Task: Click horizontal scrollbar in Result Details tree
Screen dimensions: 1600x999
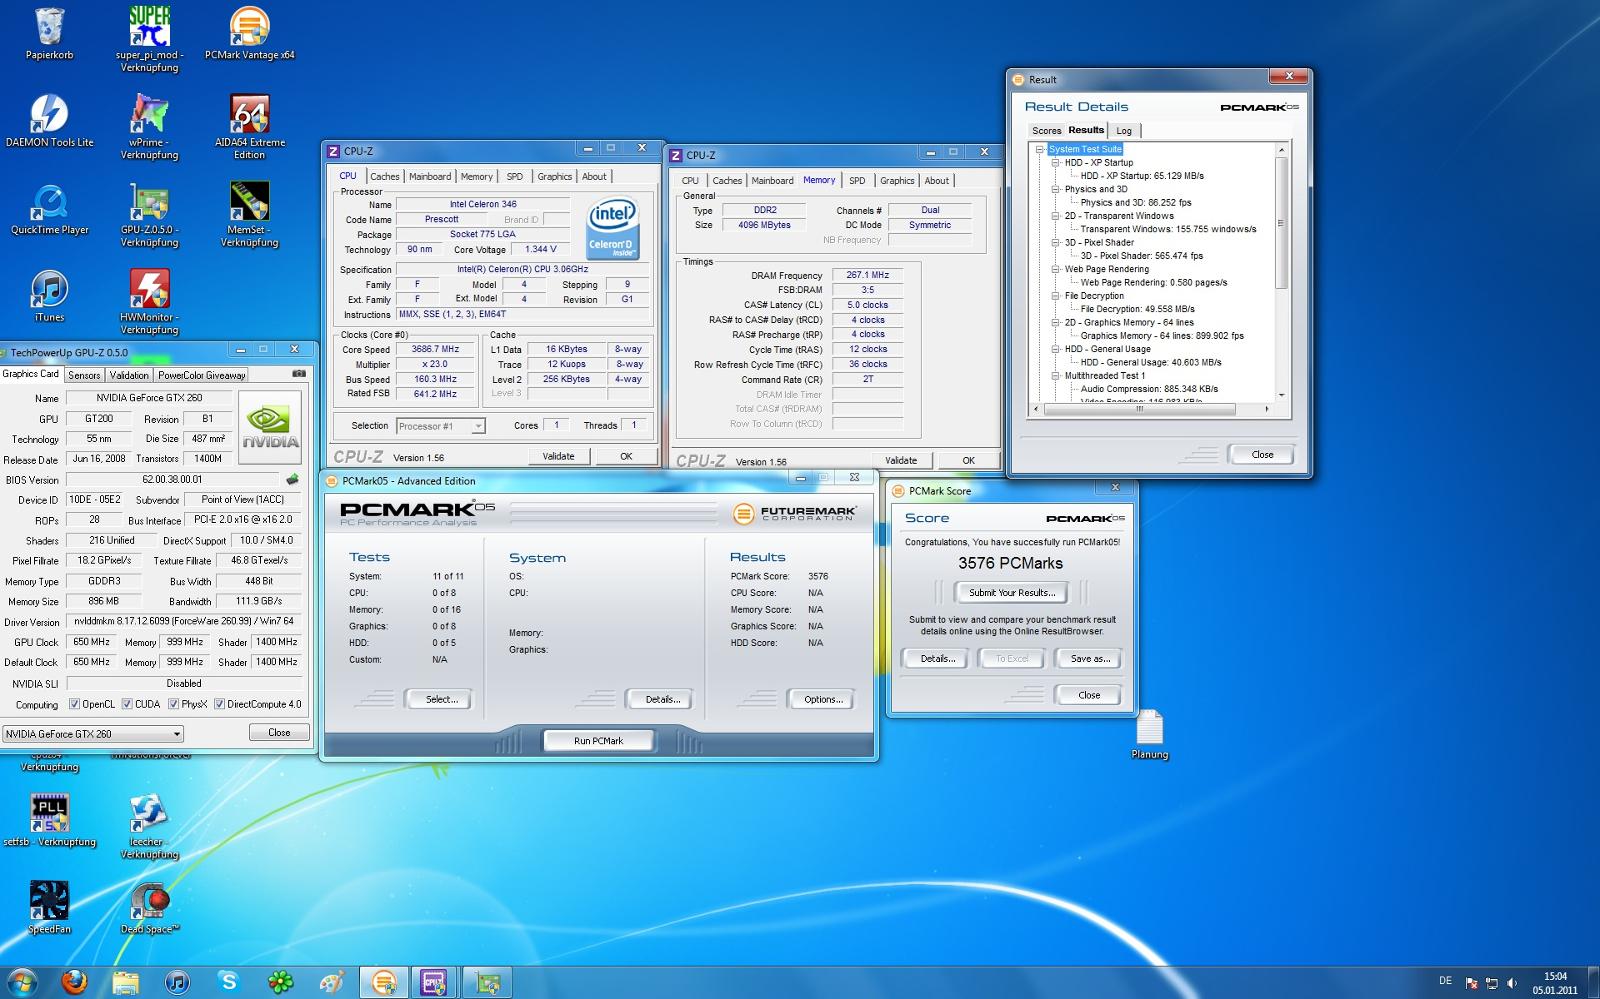Action: (1138, 409)
